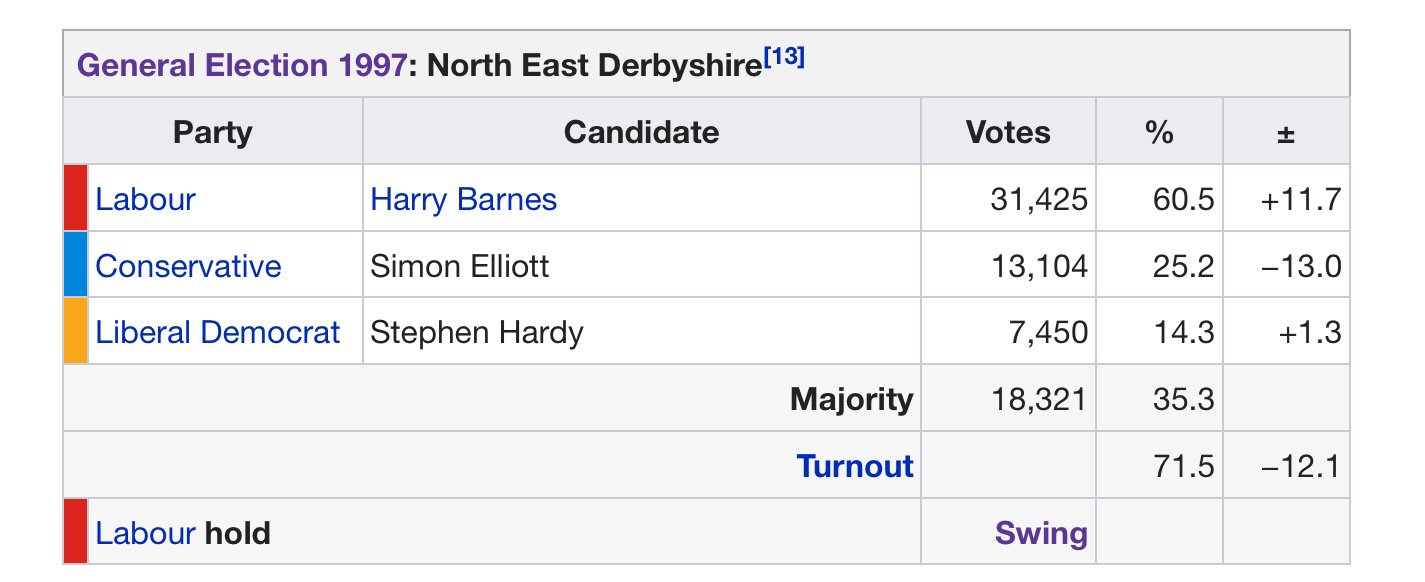
Task: Click the Candidate column header
Action: tap(641, 132)
